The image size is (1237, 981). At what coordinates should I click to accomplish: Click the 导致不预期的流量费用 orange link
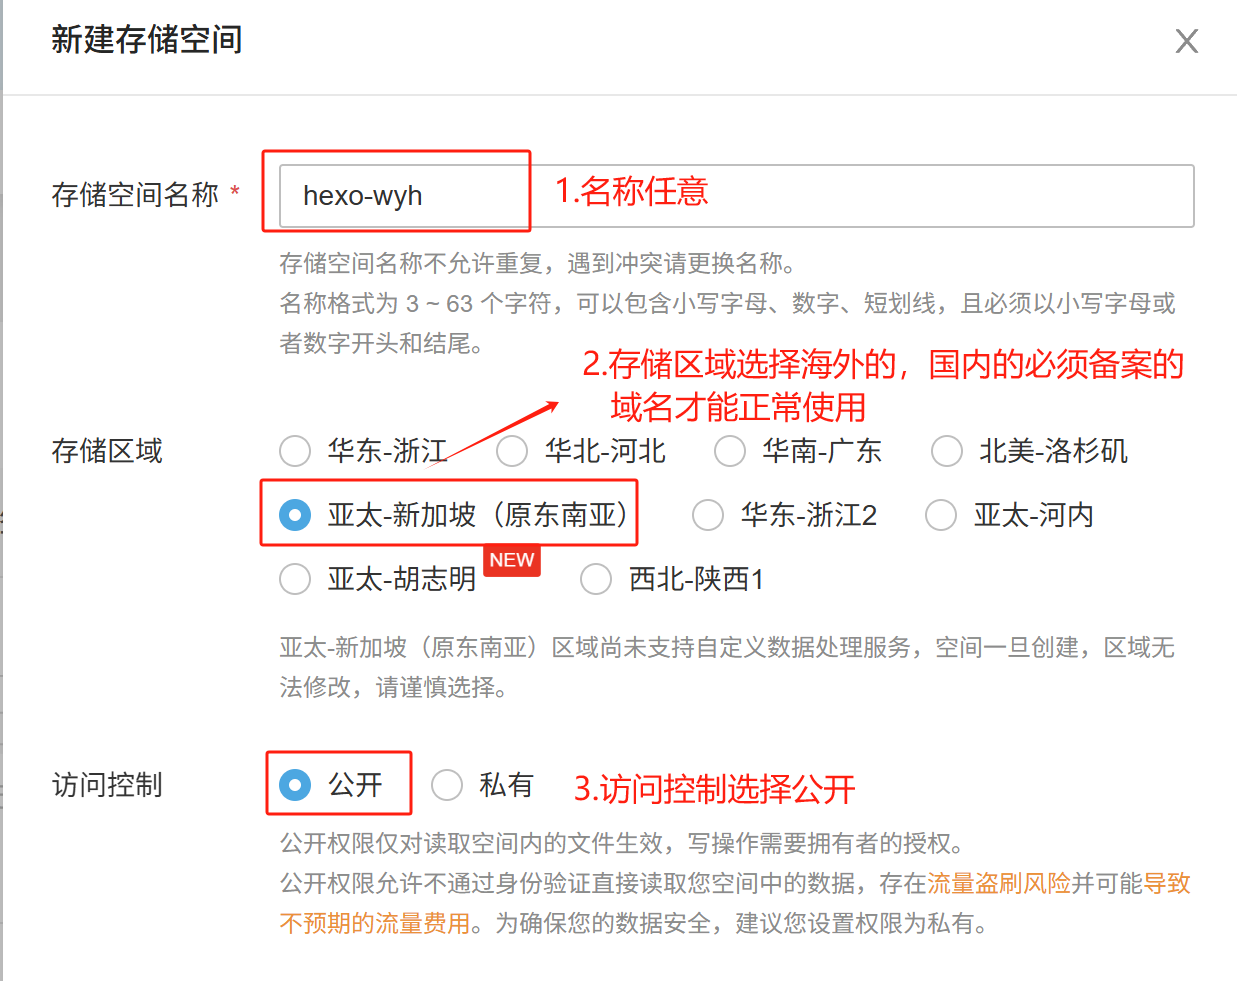pyautogui.click(x=375, y=923)
